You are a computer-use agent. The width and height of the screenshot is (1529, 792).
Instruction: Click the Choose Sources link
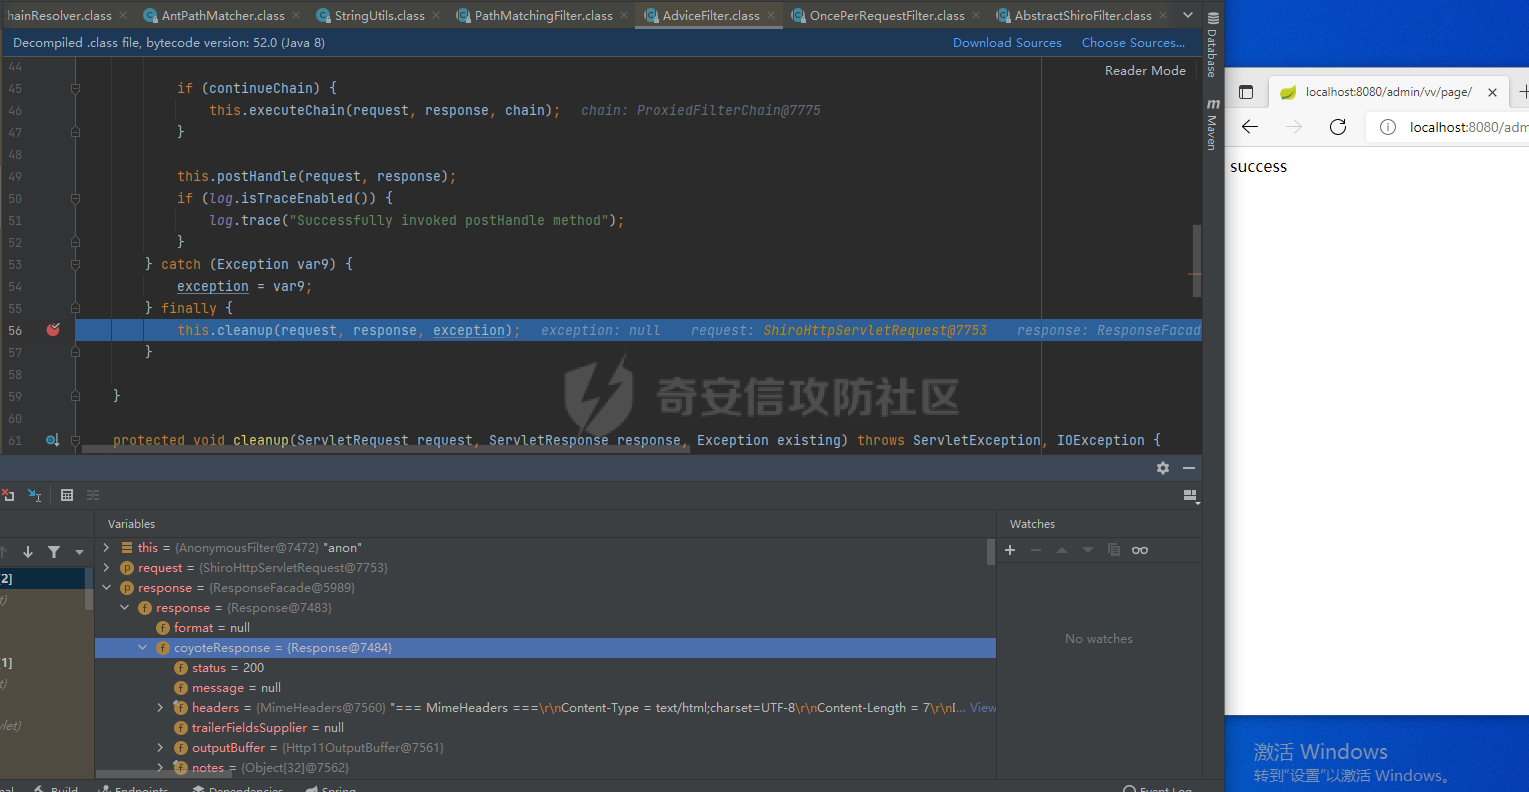[1132, 43]
